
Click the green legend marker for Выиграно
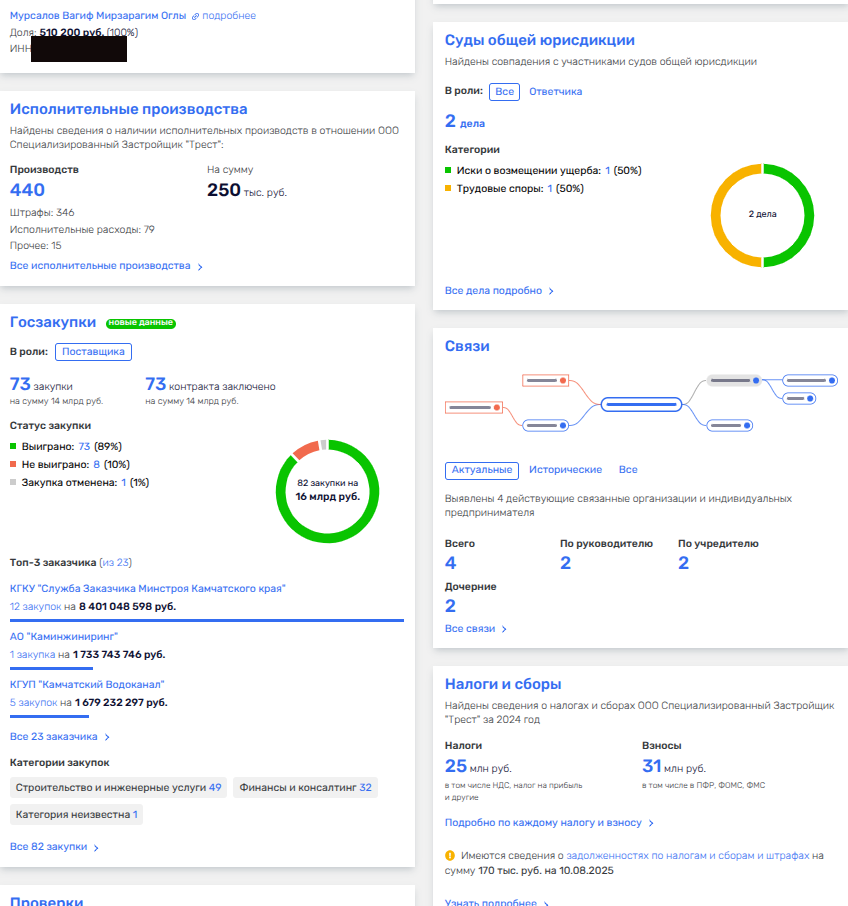pyautogui.click(x=14, y=447)
